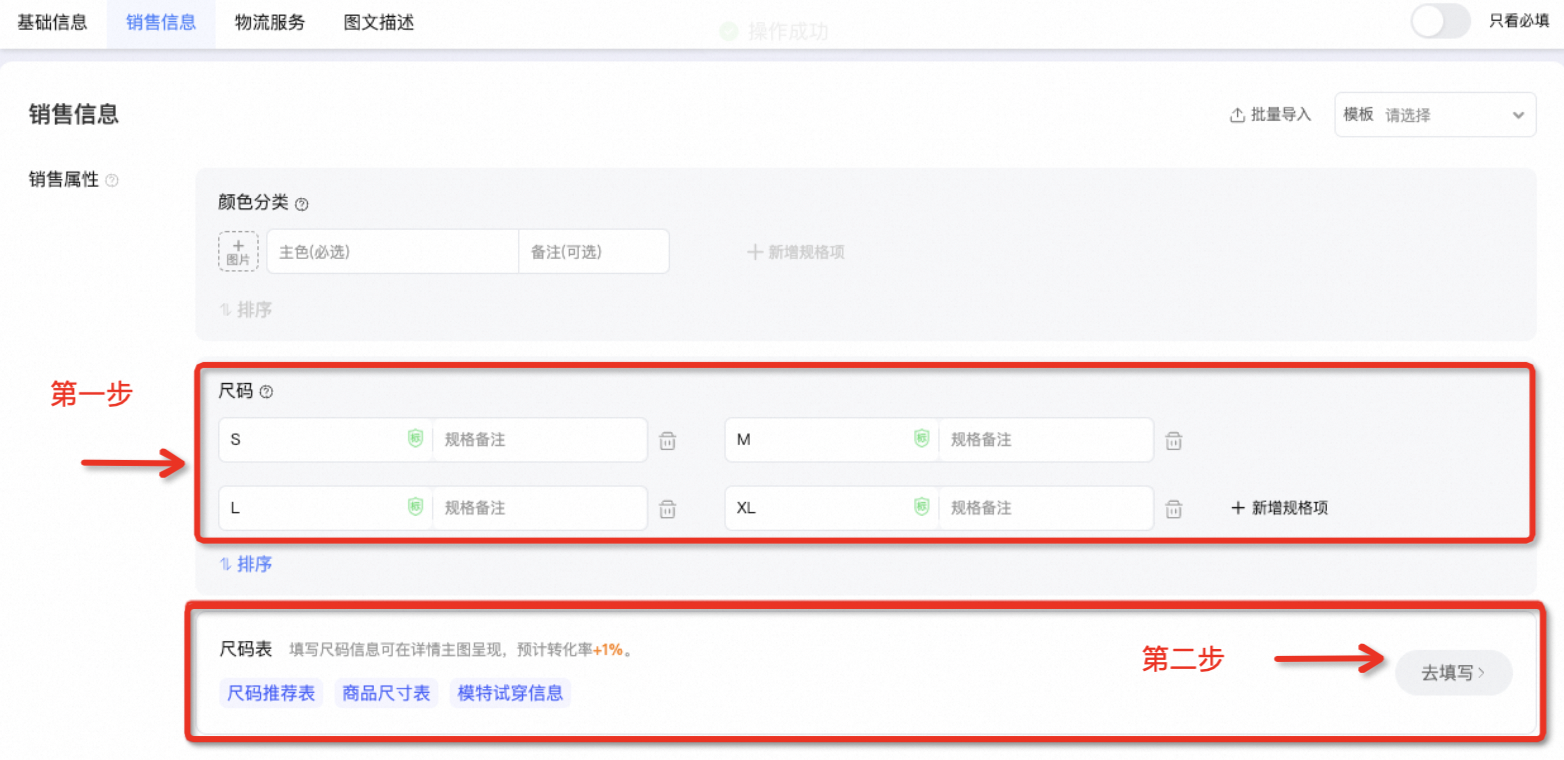Focus 规格备注 field next to L
Image resolution: width=1564 pixels, height=760 pixels.
540,508
